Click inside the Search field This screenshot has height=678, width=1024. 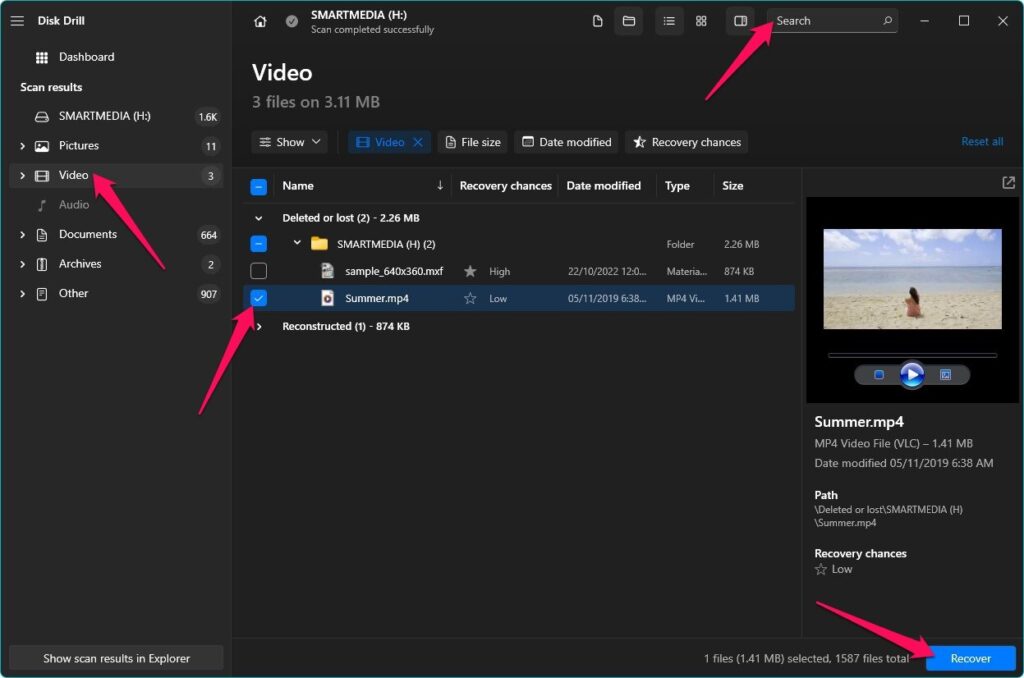[x=830, y=20]
